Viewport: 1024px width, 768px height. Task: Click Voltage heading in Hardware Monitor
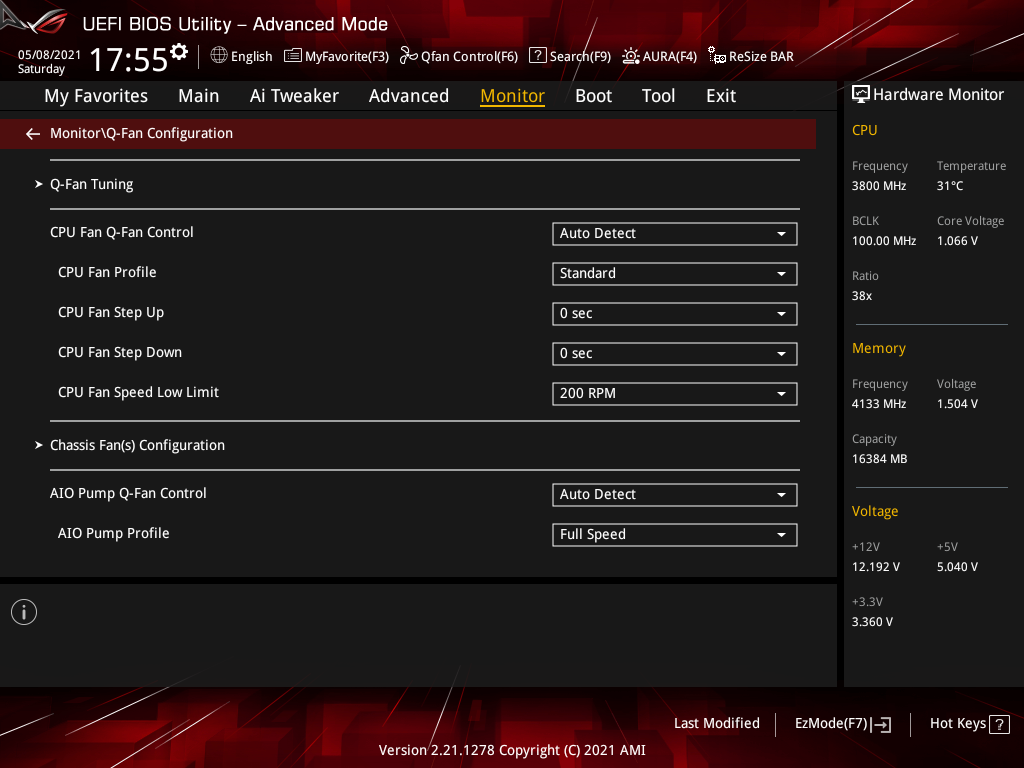(x=875, y=511)
